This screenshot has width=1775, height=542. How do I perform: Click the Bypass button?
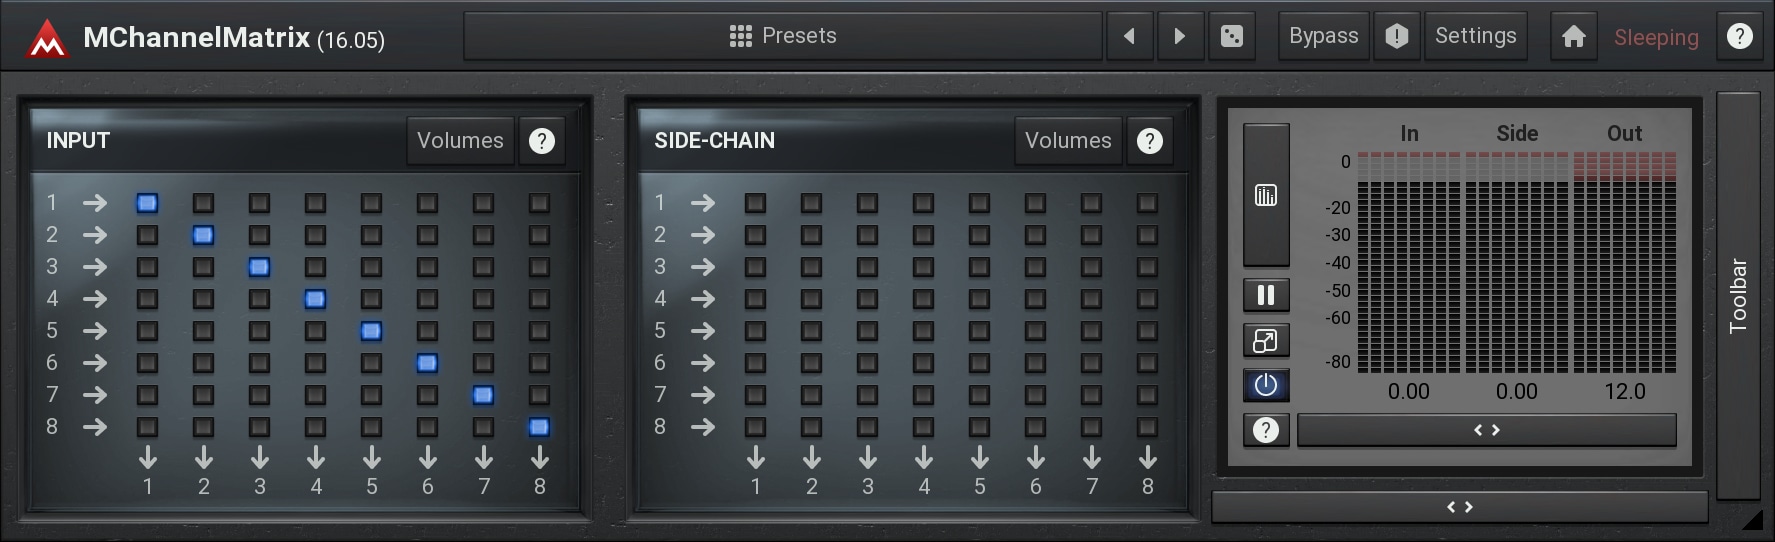pyautogui.click(x=1324, y=37)
